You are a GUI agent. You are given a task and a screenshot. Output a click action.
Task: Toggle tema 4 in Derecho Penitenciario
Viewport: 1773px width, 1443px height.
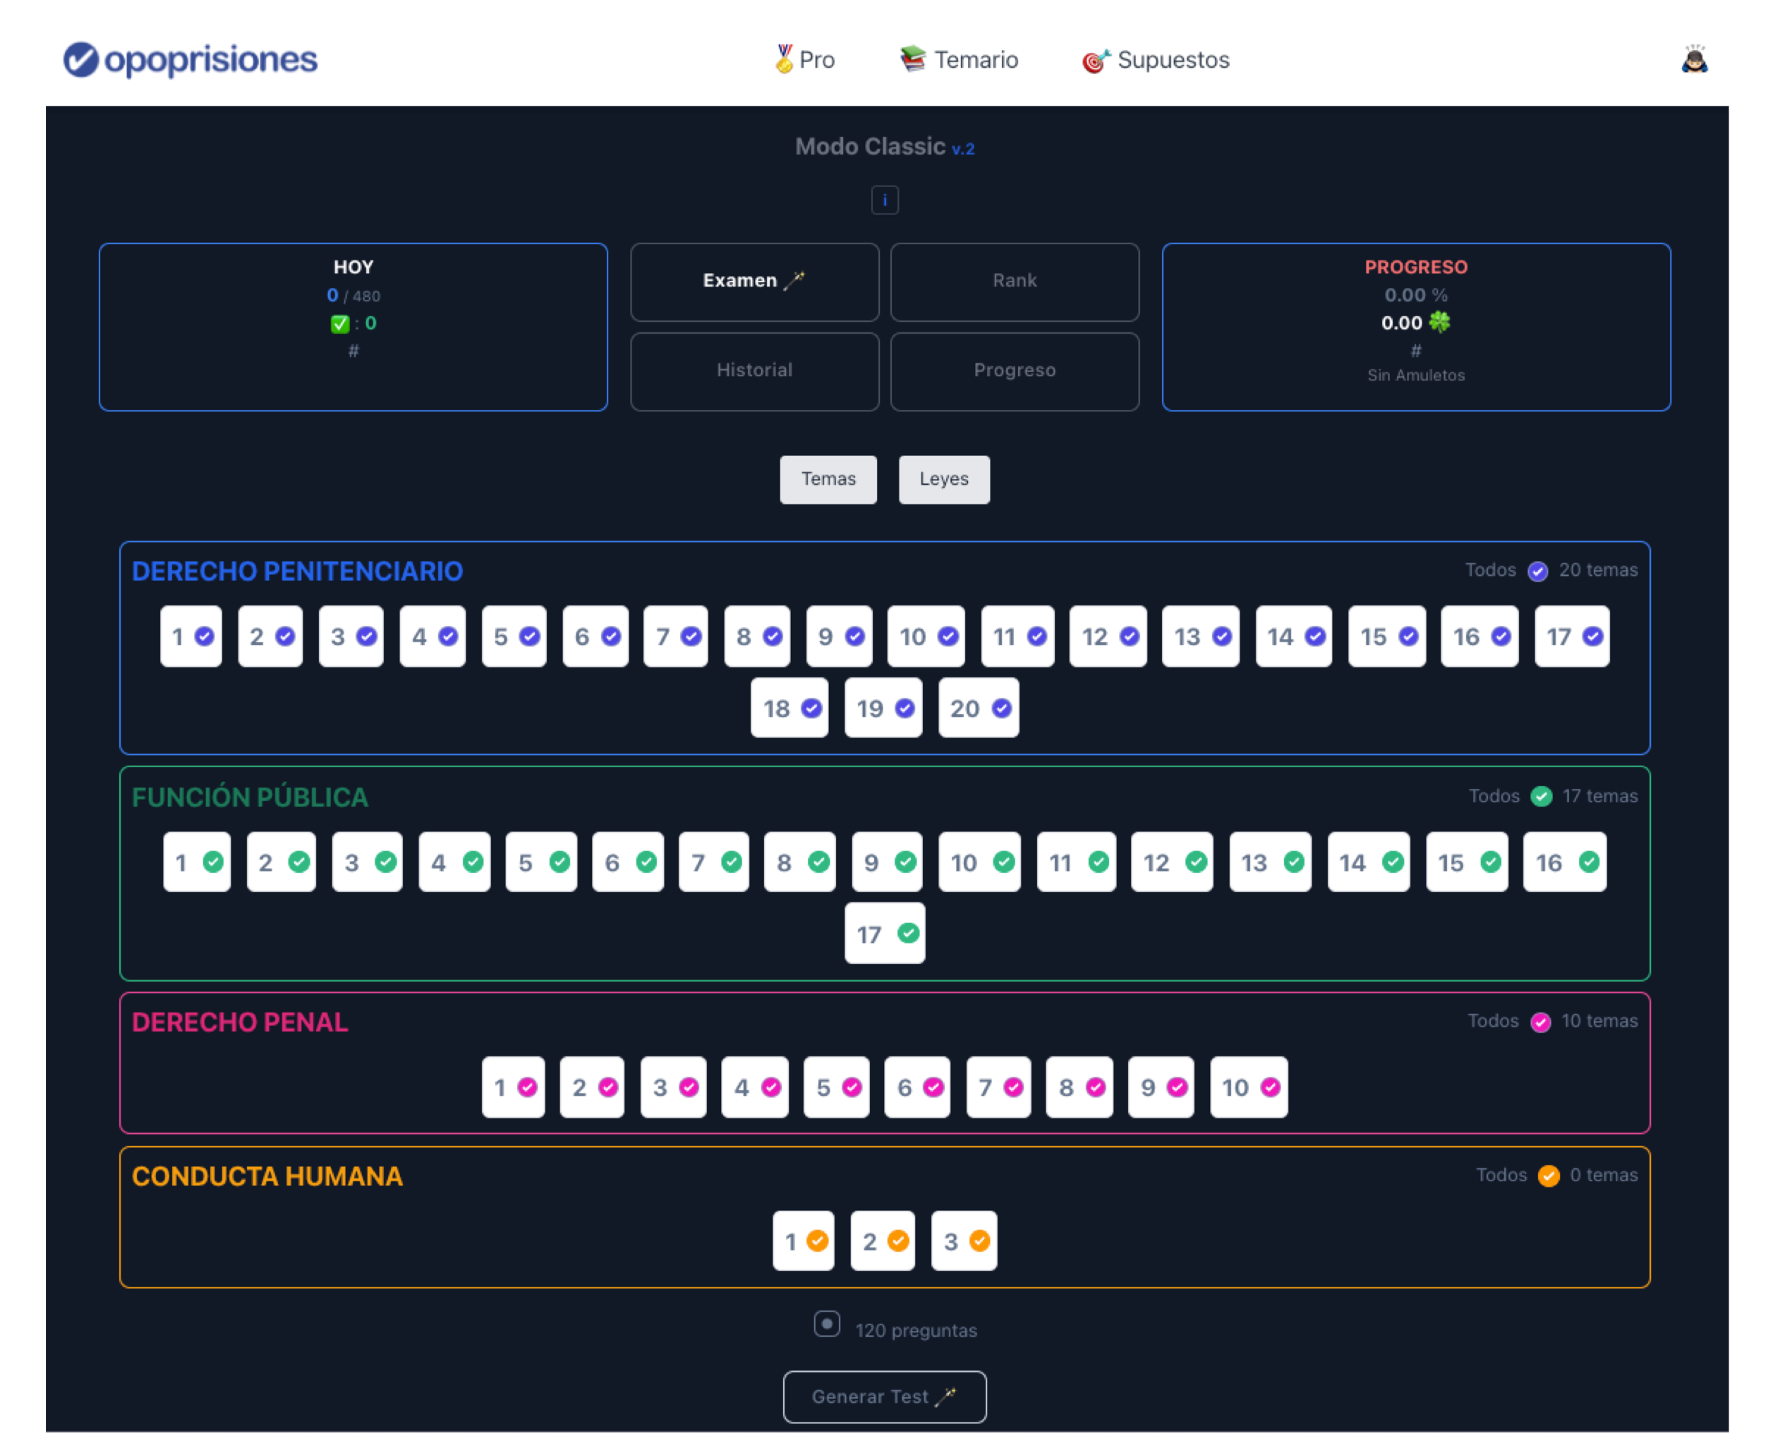click(432, 636)
